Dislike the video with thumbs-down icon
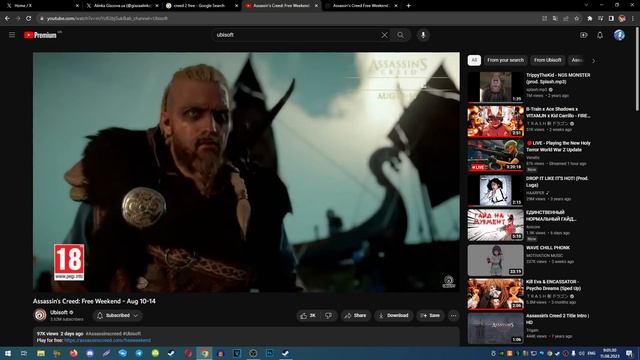640x360 pixels. [x=328, y=316]
